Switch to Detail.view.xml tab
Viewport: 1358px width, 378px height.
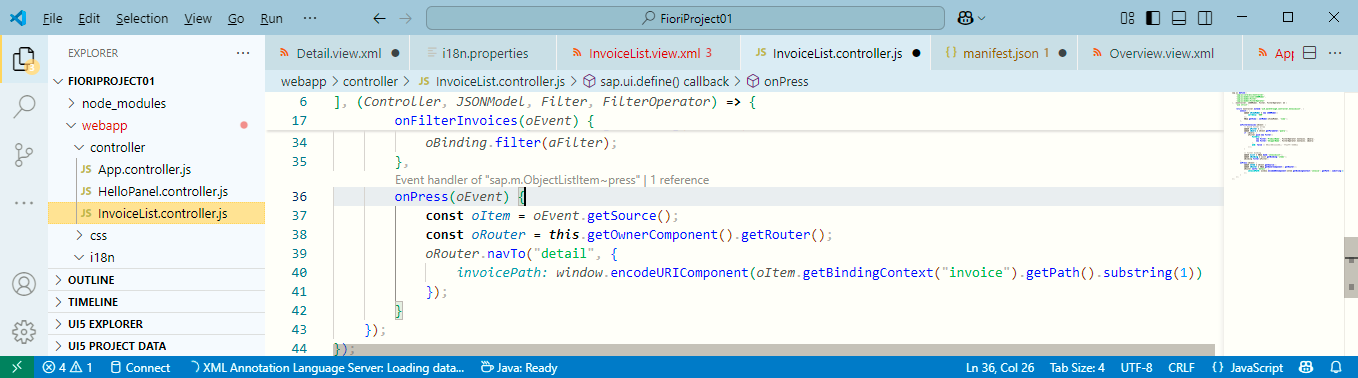tap(339, 53)
